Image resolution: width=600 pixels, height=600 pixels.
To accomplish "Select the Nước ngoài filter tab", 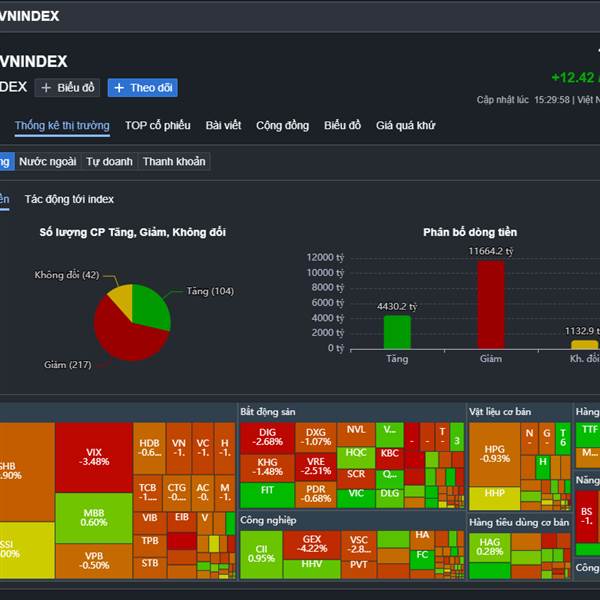I will (x=48, y=161).
